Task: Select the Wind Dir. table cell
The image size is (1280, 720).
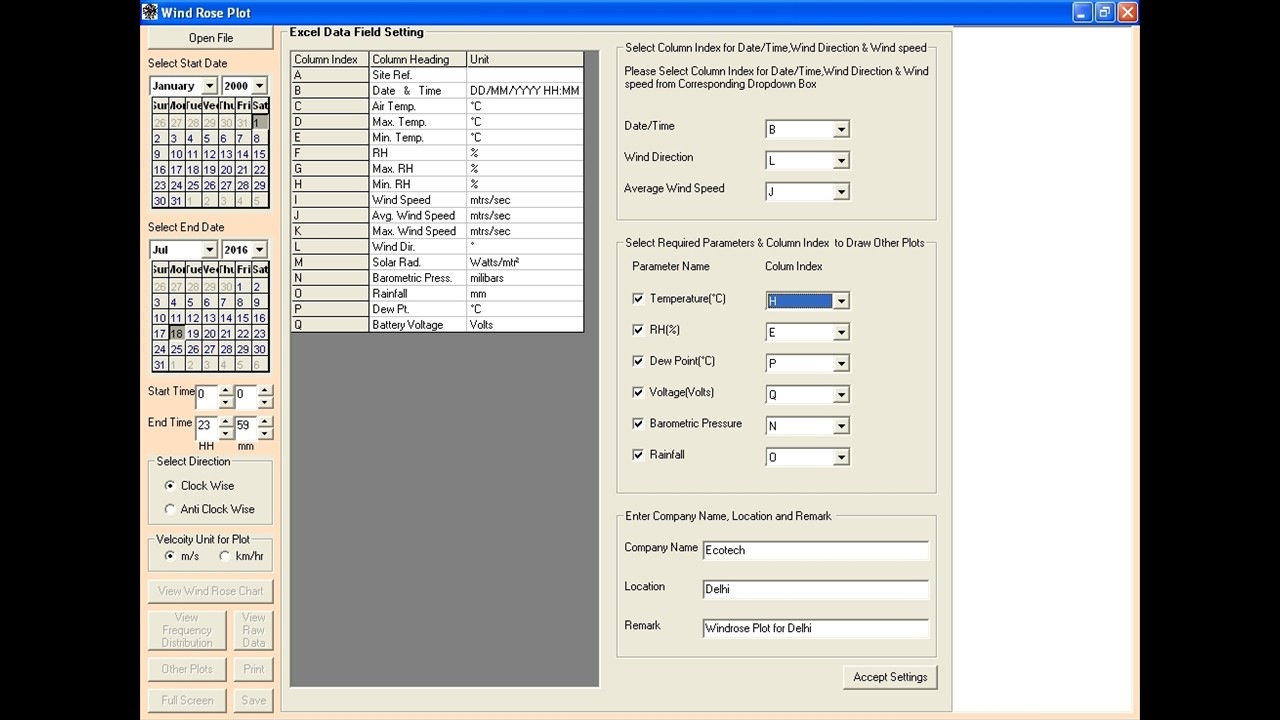Action: pyautogui.click(x=418, y=247)
